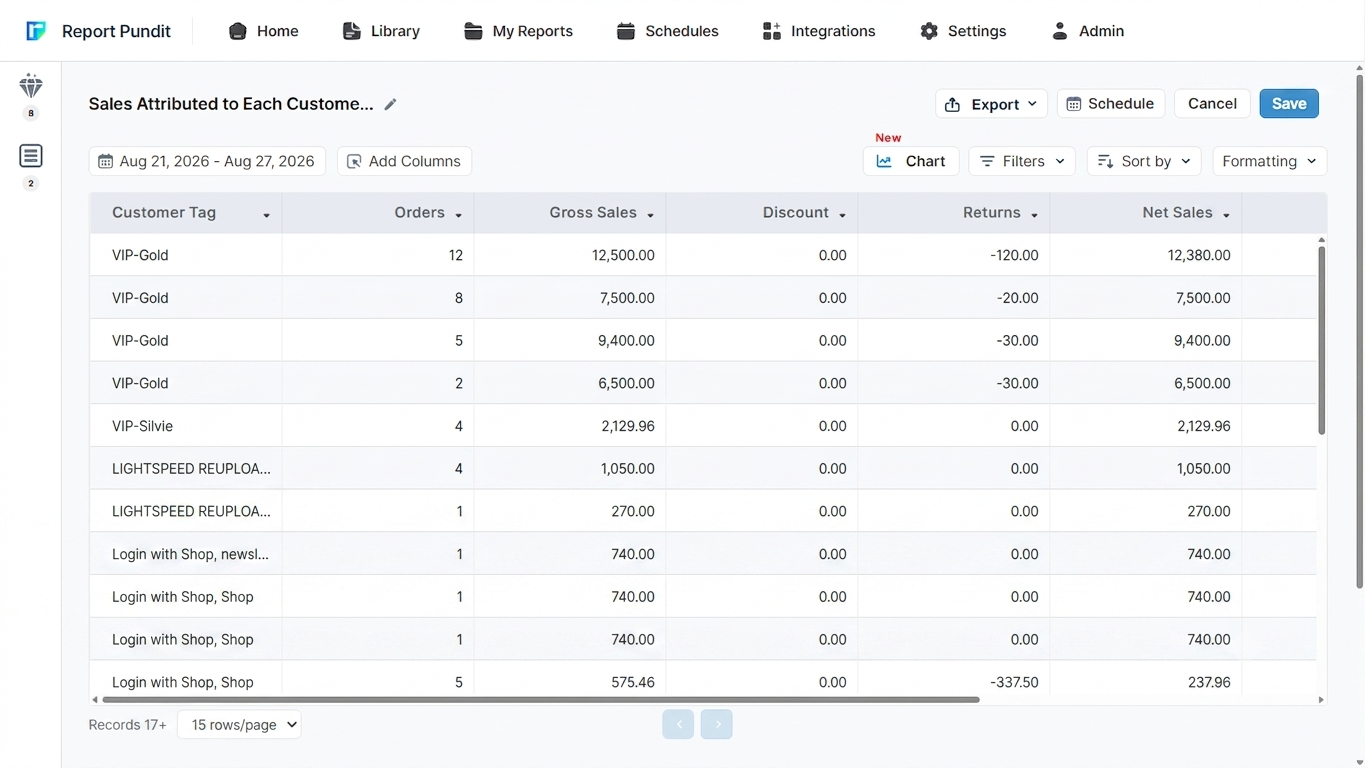Screen dimensions: 1365x768
Task: Click the page vertical scrollbar
Action: [x=1359, y=330]
